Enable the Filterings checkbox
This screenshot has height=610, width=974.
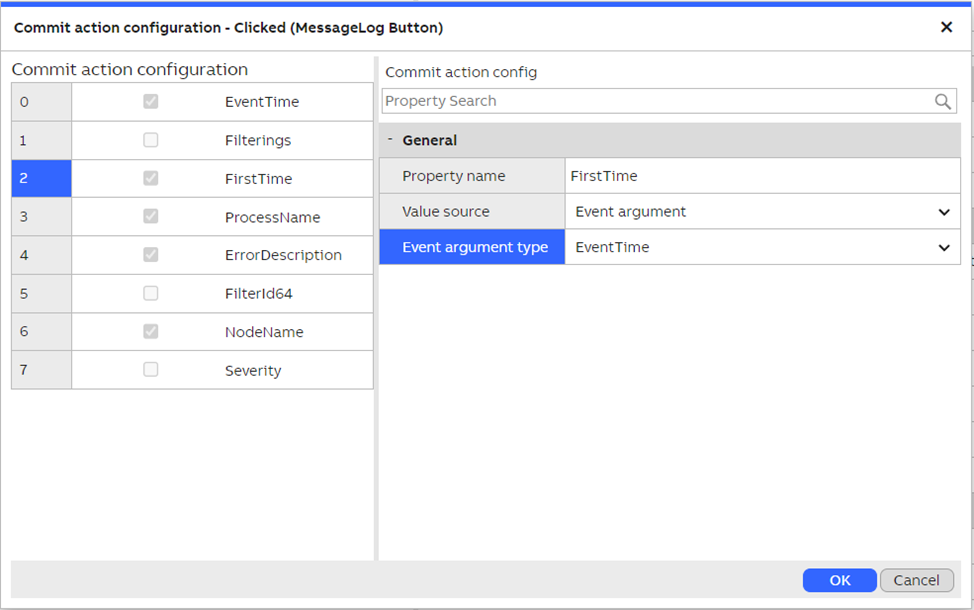coord(150,140)
